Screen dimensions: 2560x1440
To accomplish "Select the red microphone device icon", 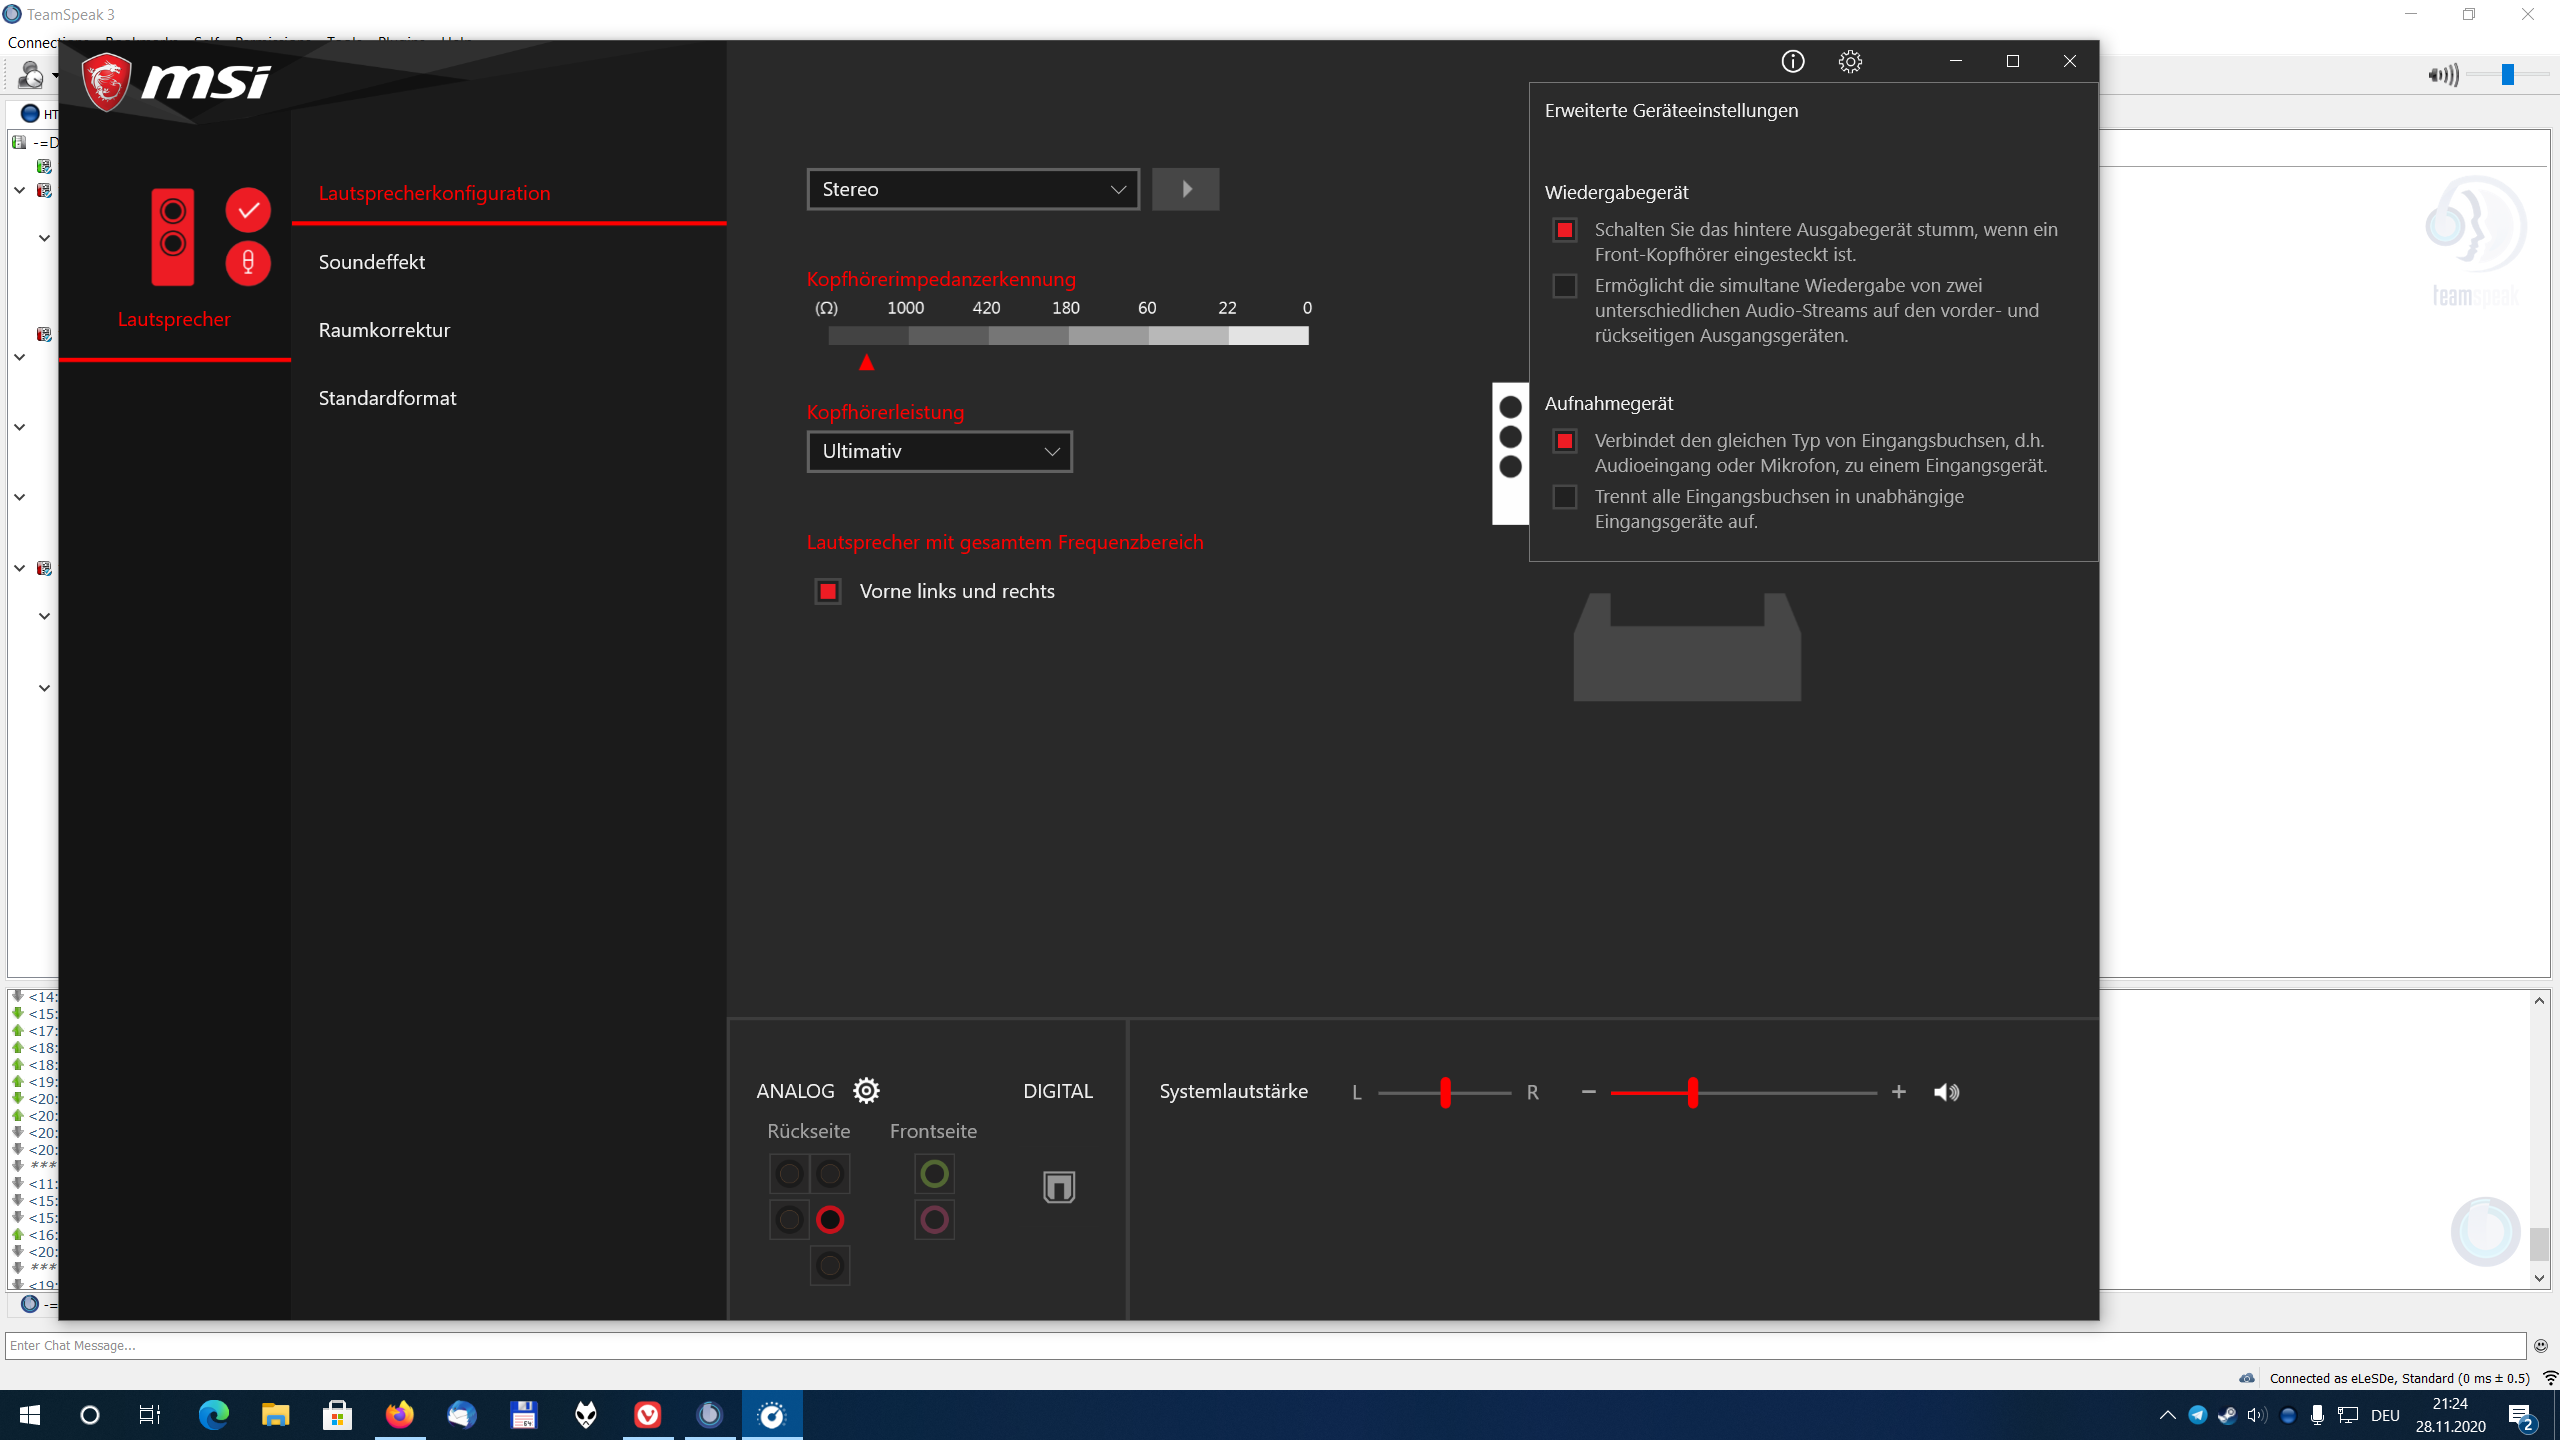I will [x=248, y=263].
